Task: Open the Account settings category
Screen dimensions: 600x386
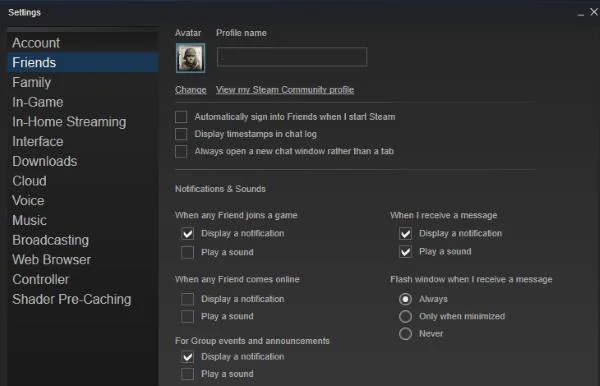Action: pyautogui.click(x=83, y=43)
